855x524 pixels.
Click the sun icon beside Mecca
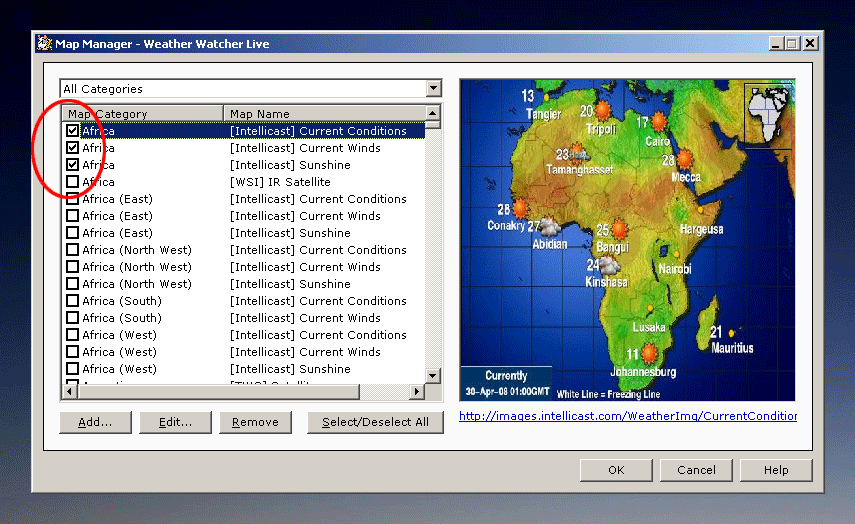pos(684,159)
